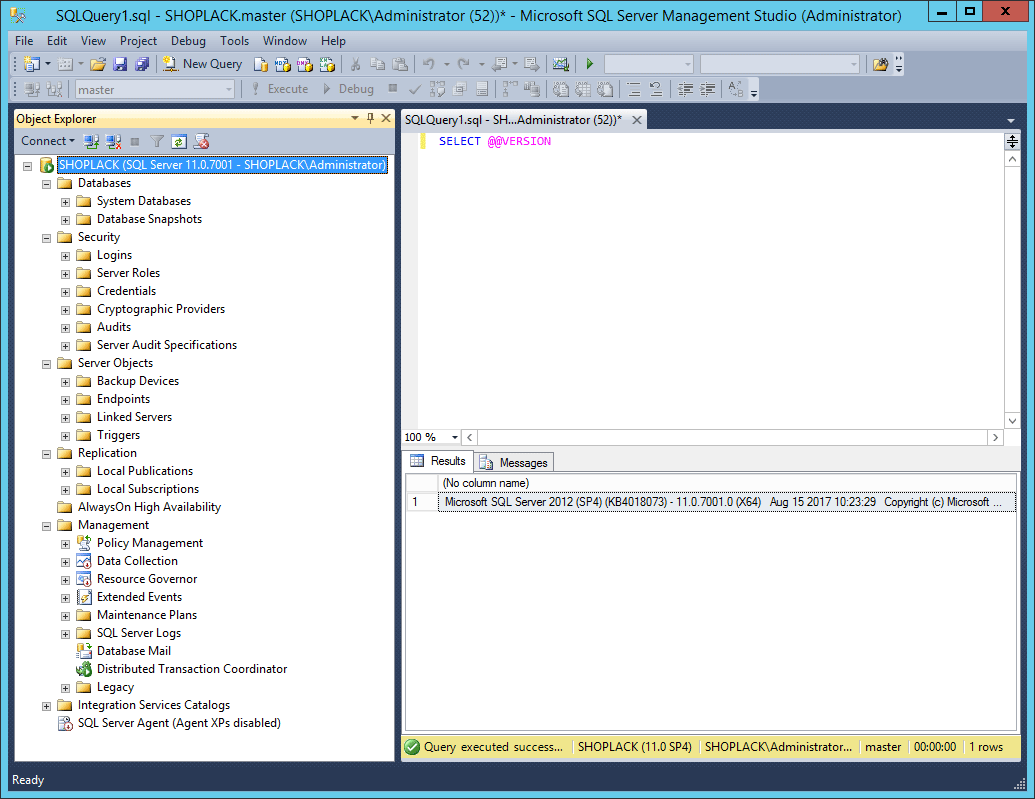This screenshot has height=799, width=1035.
Task: Select the AlwaysOn High Availability folder
Action: tap(149, 507)
